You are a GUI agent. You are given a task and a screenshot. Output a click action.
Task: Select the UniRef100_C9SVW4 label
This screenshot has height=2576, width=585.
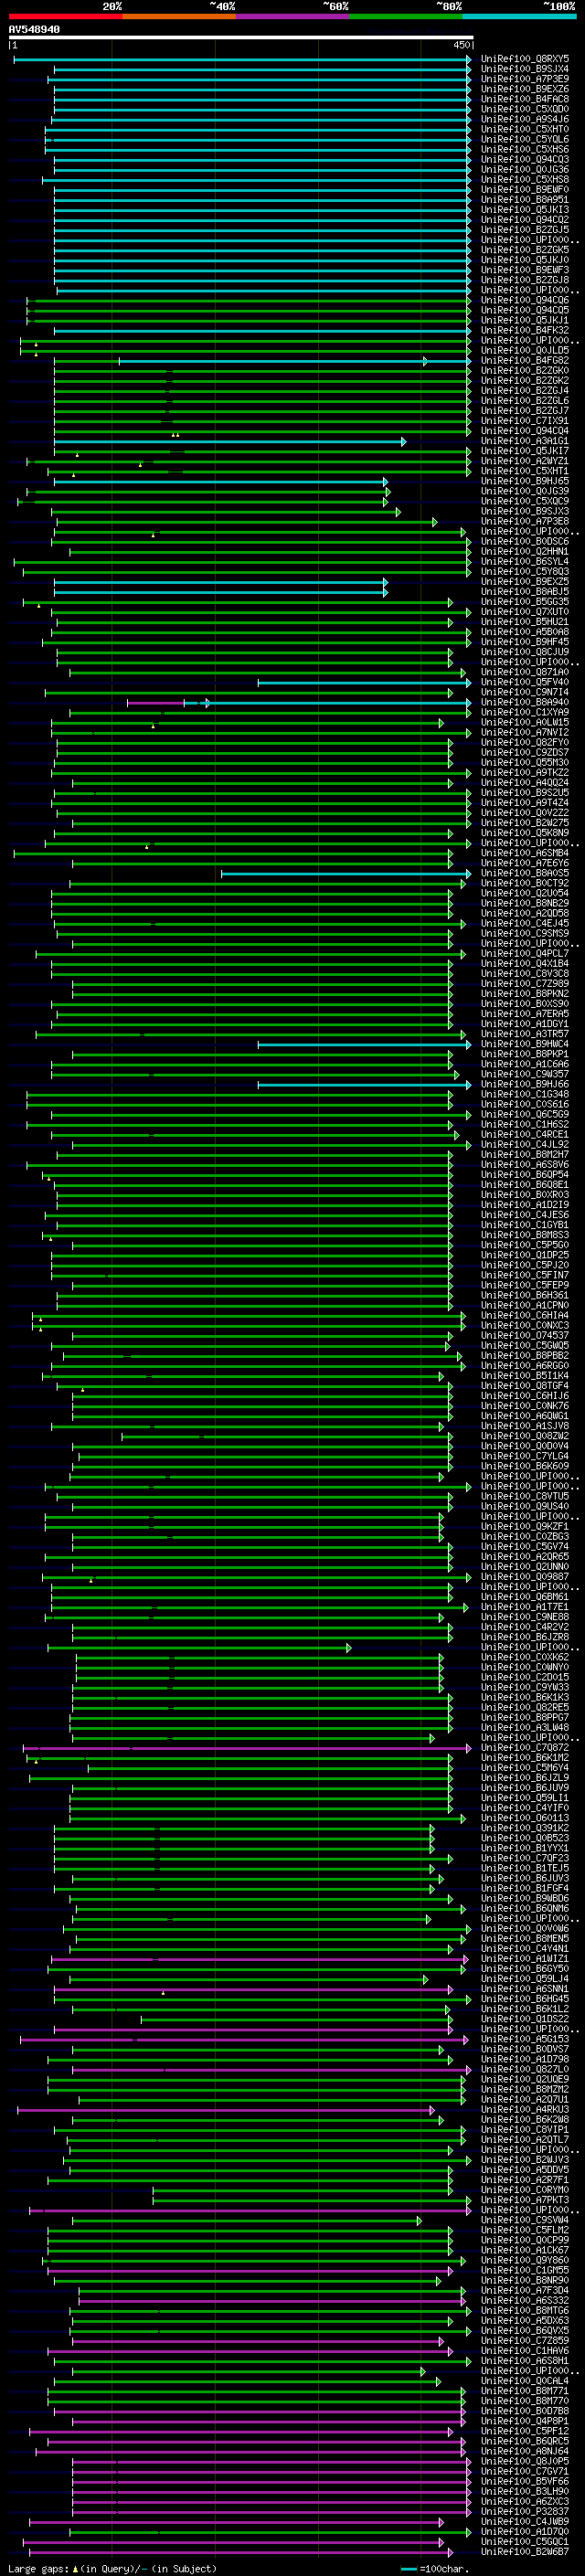525,2220
